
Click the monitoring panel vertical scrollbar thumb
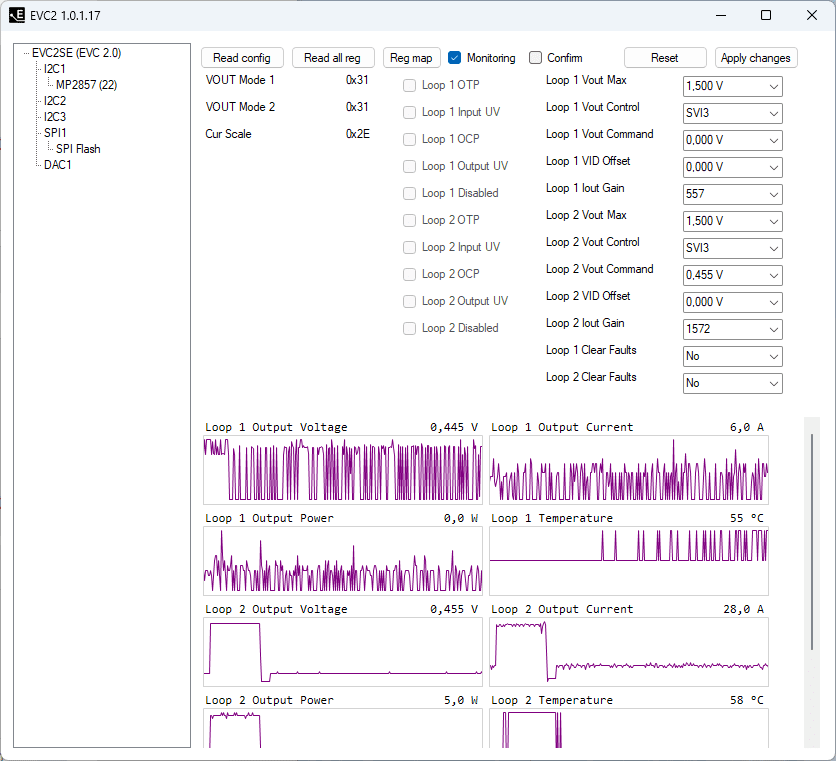(812, 542)
